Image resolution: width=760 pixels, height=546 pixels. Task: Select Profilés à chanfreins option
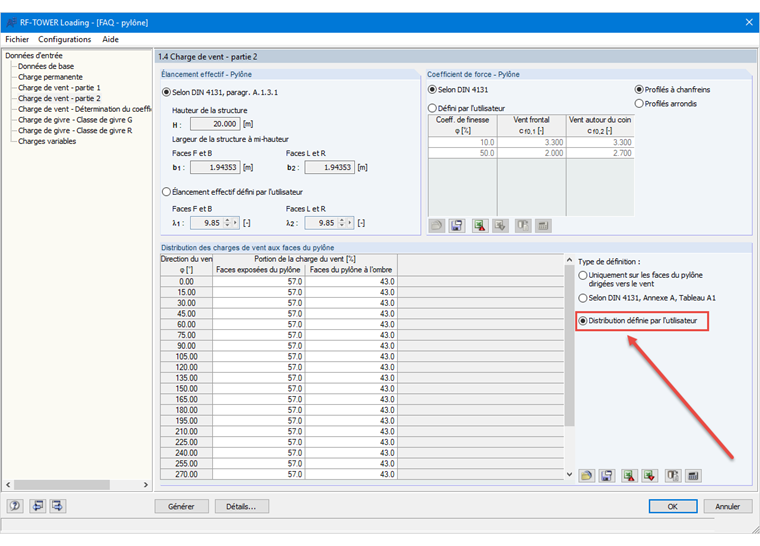coord(639,90)
